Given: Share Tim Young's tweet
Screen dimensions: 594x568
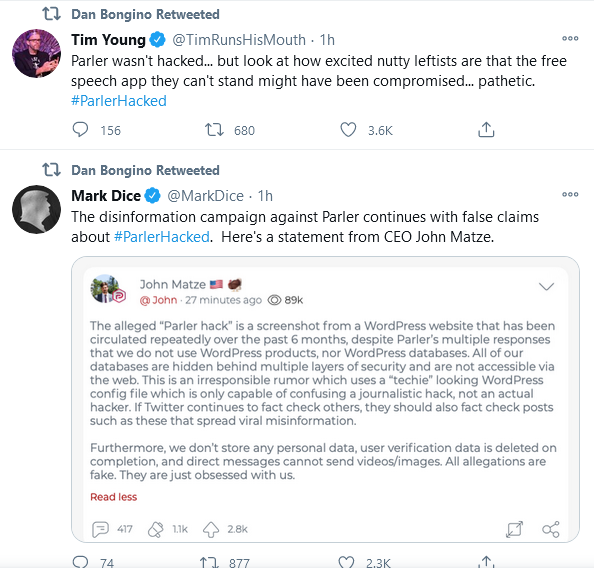Looking at the screenshot, I should (x=486, y=130).
